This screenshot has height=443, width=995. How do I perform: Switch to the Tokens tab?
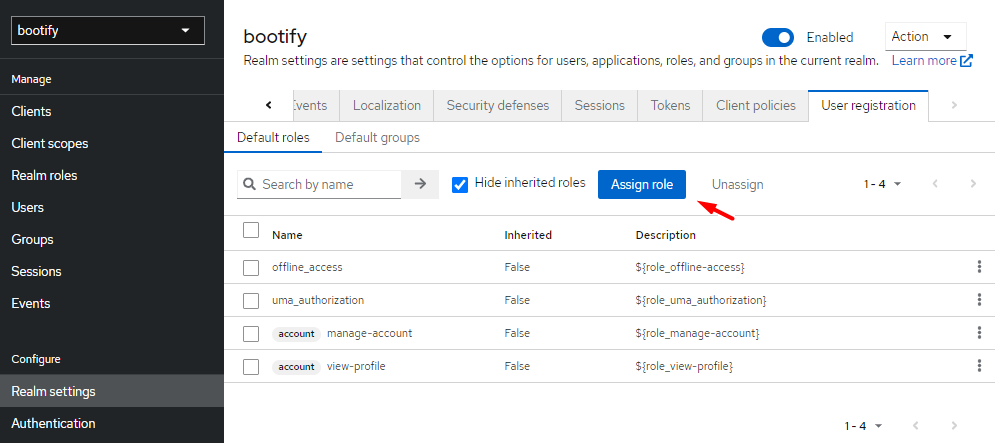coord(670,105)
